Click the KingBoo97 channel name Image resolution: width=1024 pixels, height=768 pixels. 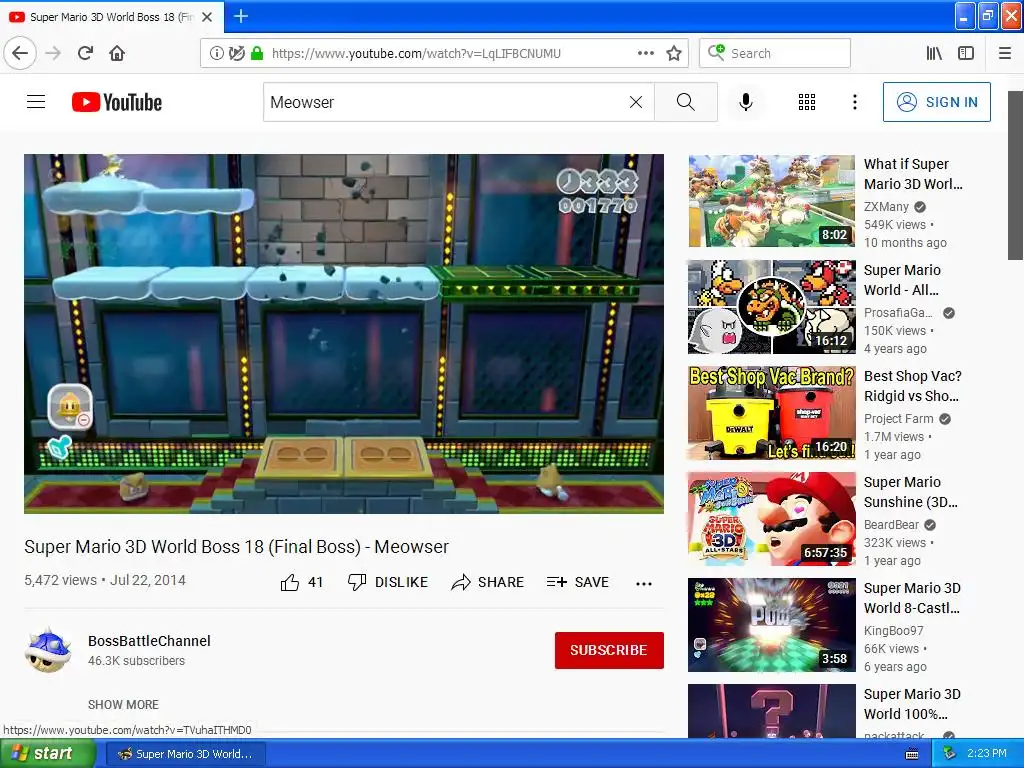[x=894, y=630]
